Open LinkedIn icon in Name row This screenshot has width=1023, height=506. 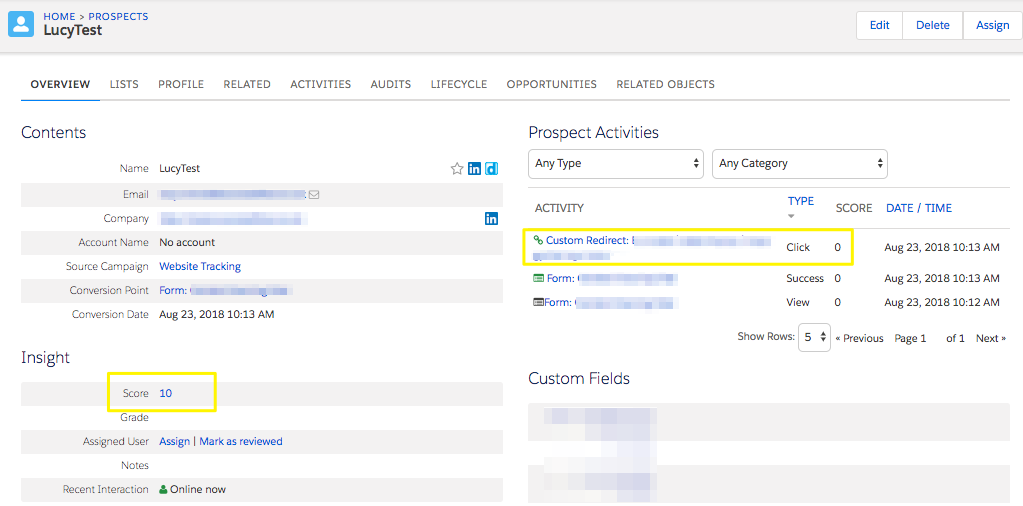coord(474,169)
